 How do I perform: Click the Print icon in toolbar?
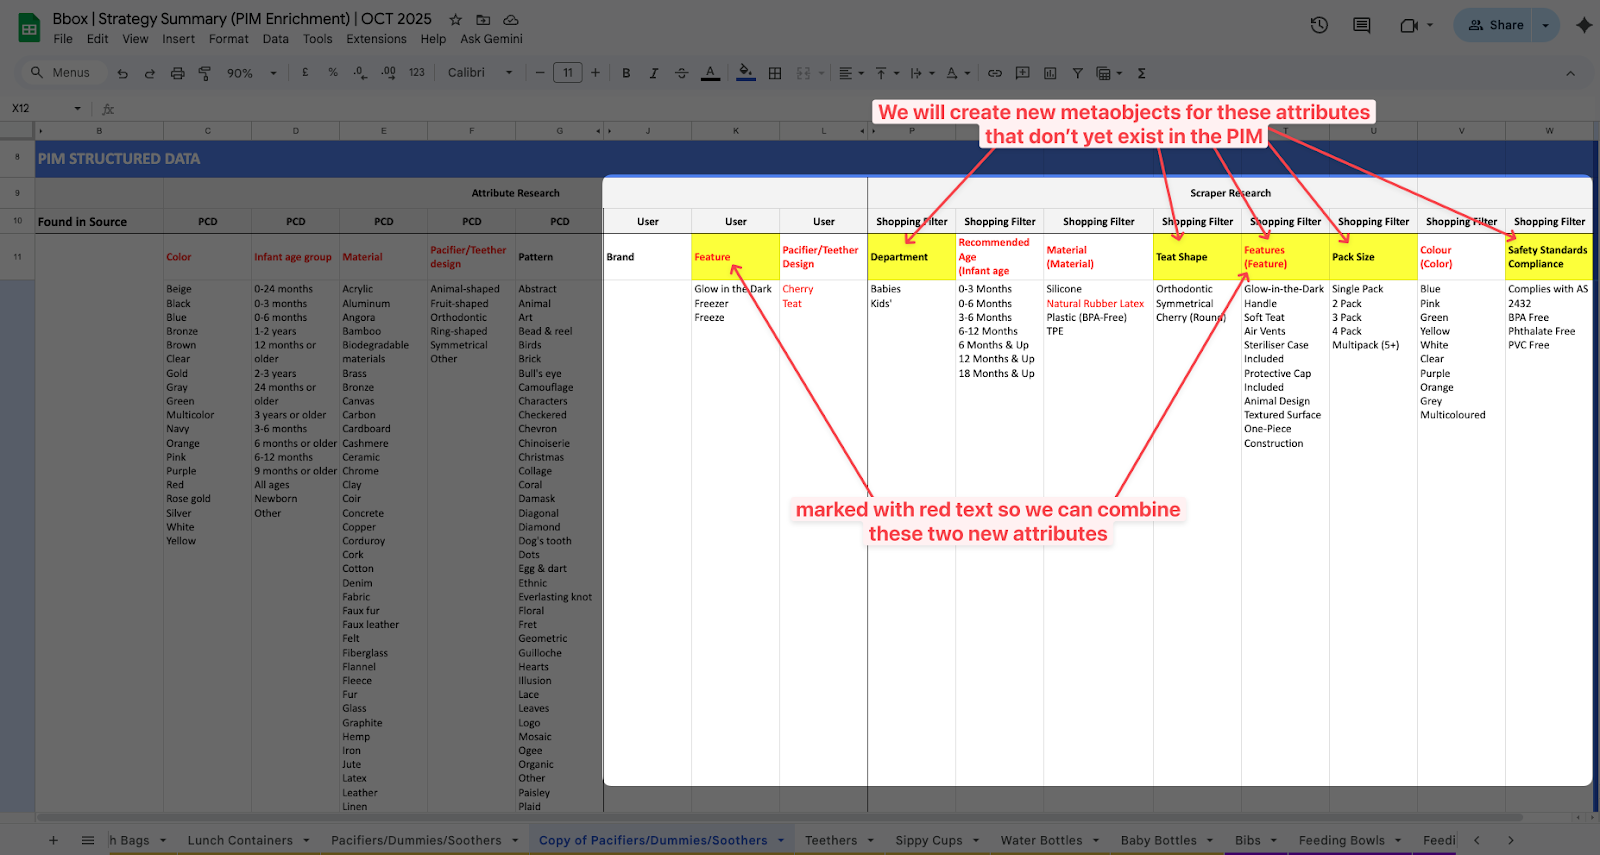click(x=177, y=73)
